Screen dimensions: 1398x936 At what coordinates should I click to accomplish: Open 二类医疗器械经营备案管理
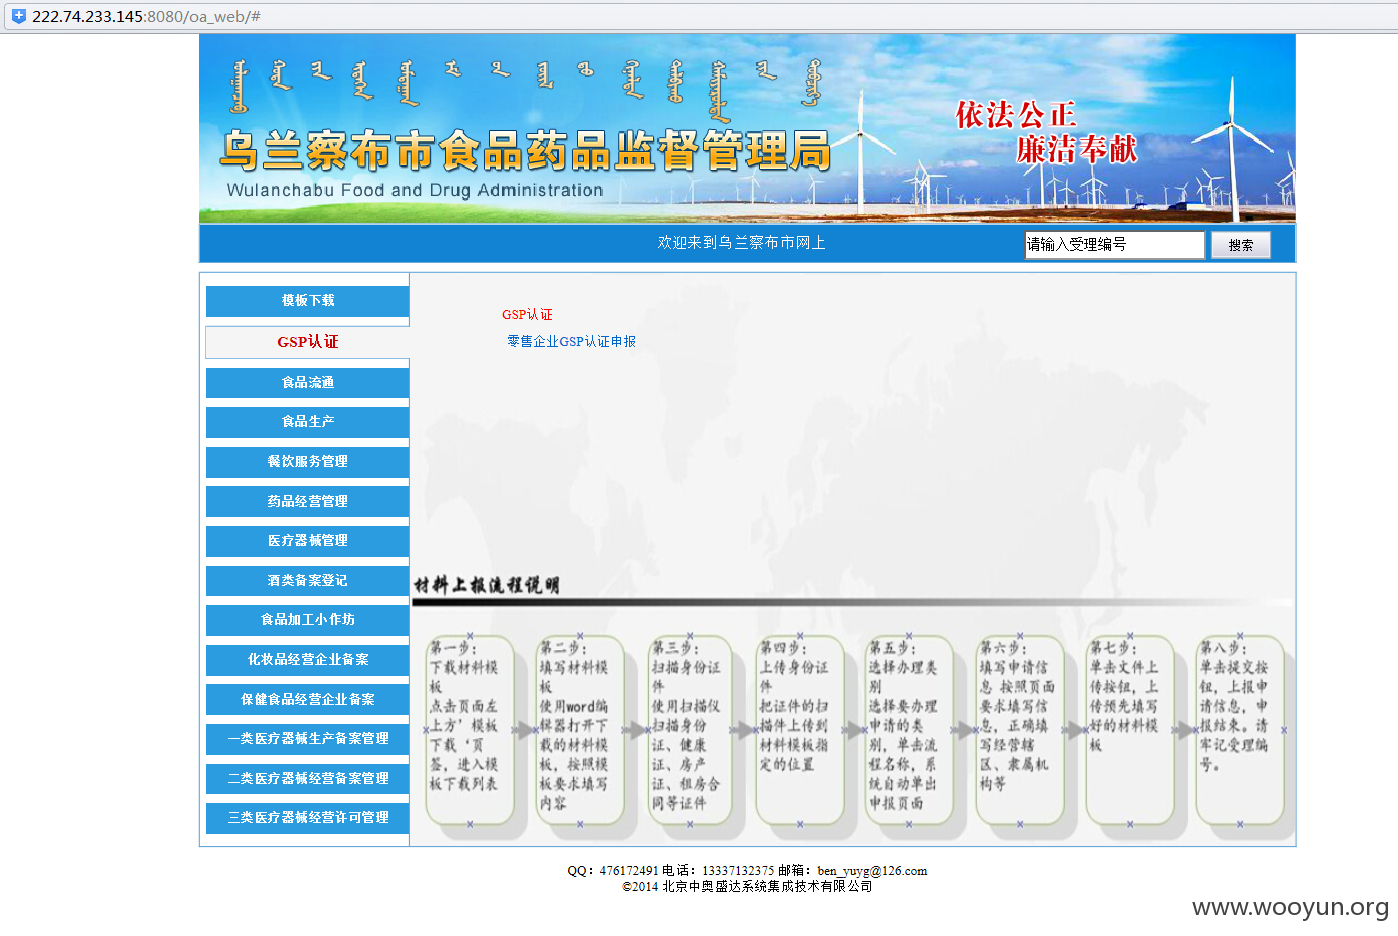point(308,779)
